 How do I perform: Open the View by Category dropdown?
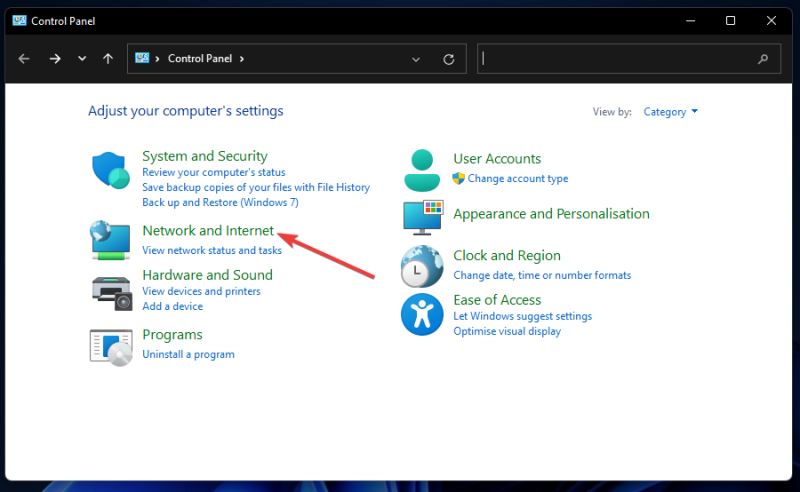671,112
